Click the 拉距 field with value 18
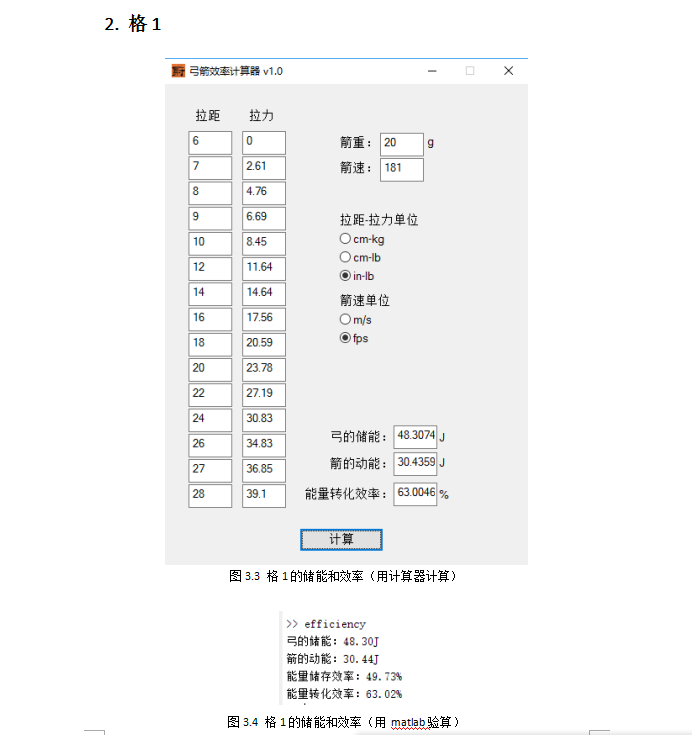This screenshot has height=735, width=692. 210,345
